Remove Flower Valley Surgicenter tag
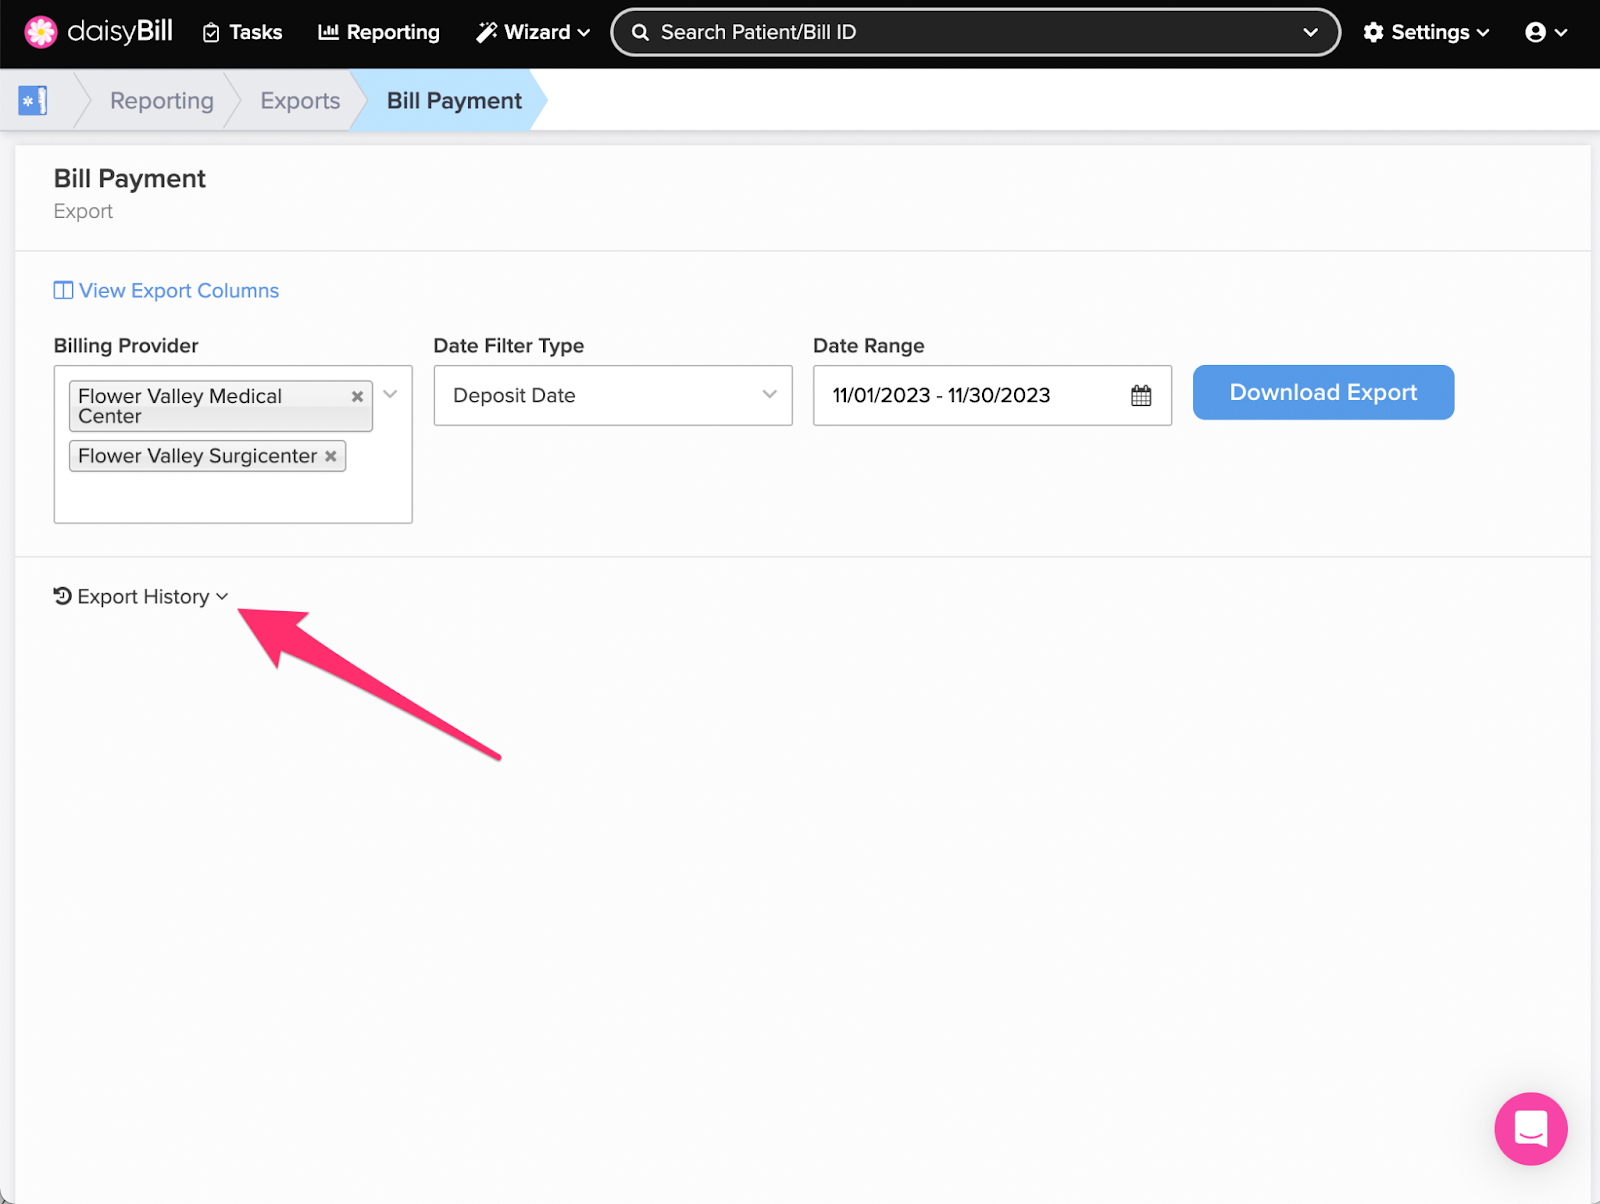The height and width of the screenshot is (1204, 1600). coord(331,456)
